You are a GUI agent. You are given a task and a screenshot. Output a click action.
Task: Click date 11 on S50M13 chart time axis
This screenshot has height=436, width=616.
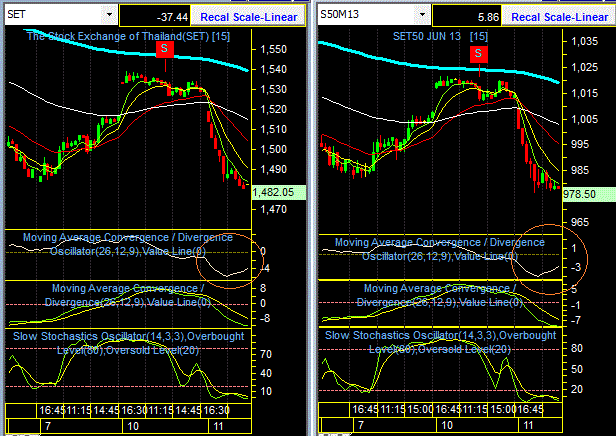coord(528,425)
